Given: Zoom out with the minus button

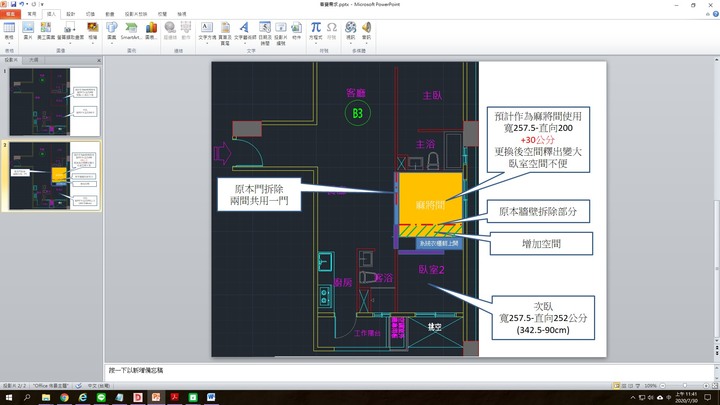Looking at the screenshot, I should point(662,386).
